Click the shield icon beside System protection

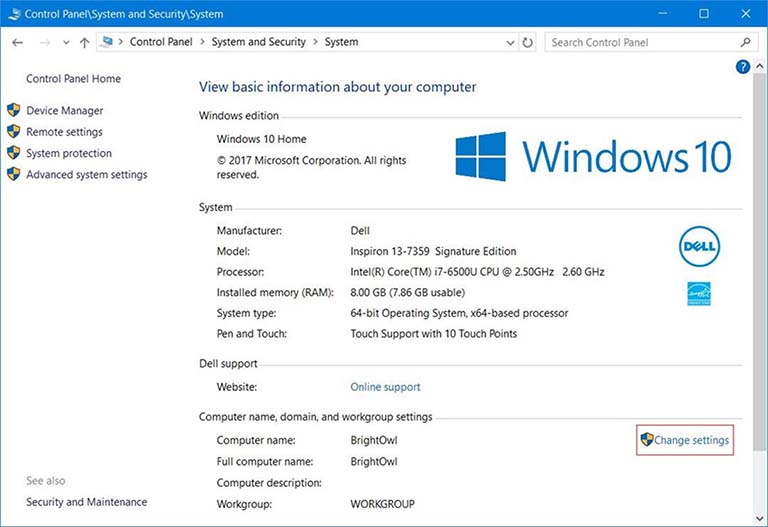tap(14, 152)
